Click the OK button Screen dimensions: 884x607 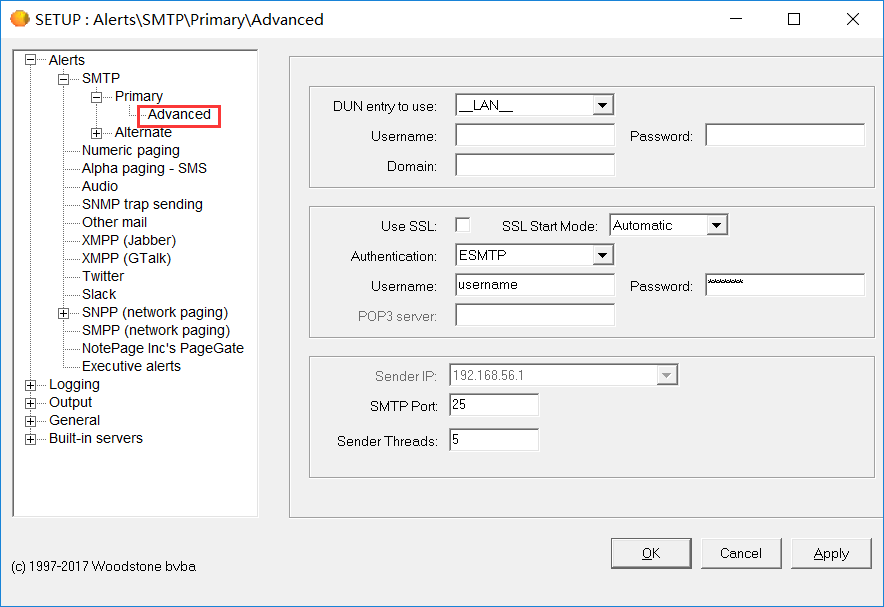(x=651, y=552)
